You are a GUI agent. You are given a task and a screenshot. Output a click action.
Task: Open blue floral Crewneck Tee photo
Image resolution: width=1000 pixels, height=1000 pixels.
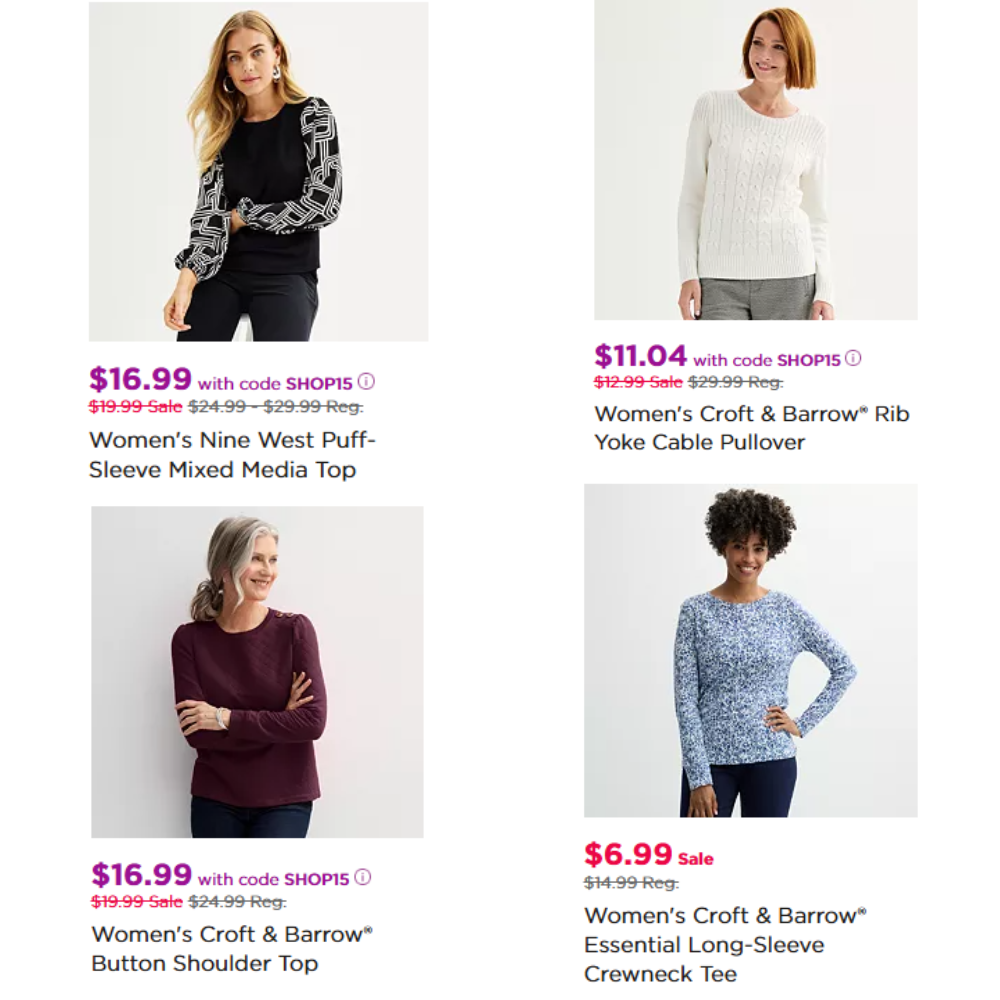pos(751,651)
